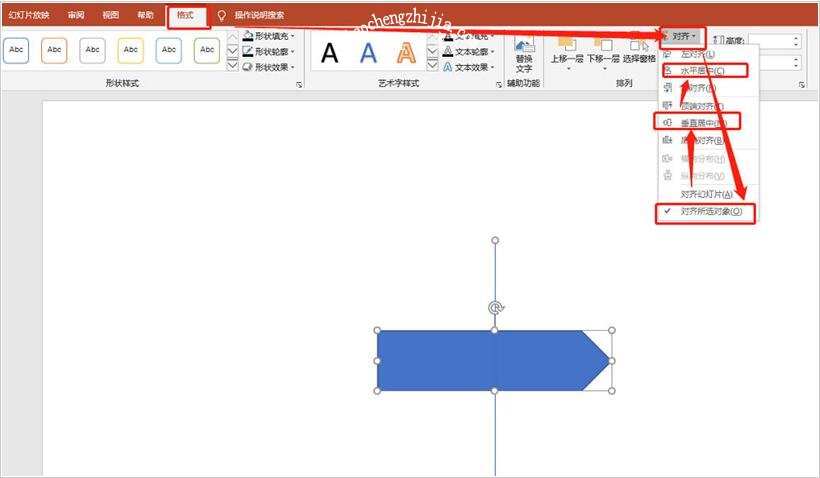Toggle the 对齐 align dropdown button
The width and height of the screenshot is (820, 478).
tap(682, 36)
